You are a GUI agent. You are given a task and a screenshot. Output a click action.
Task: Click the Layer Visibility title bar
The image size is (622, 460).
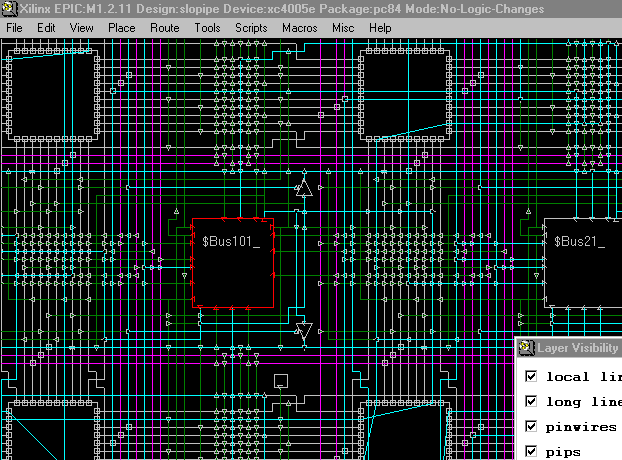pos(569,348)
